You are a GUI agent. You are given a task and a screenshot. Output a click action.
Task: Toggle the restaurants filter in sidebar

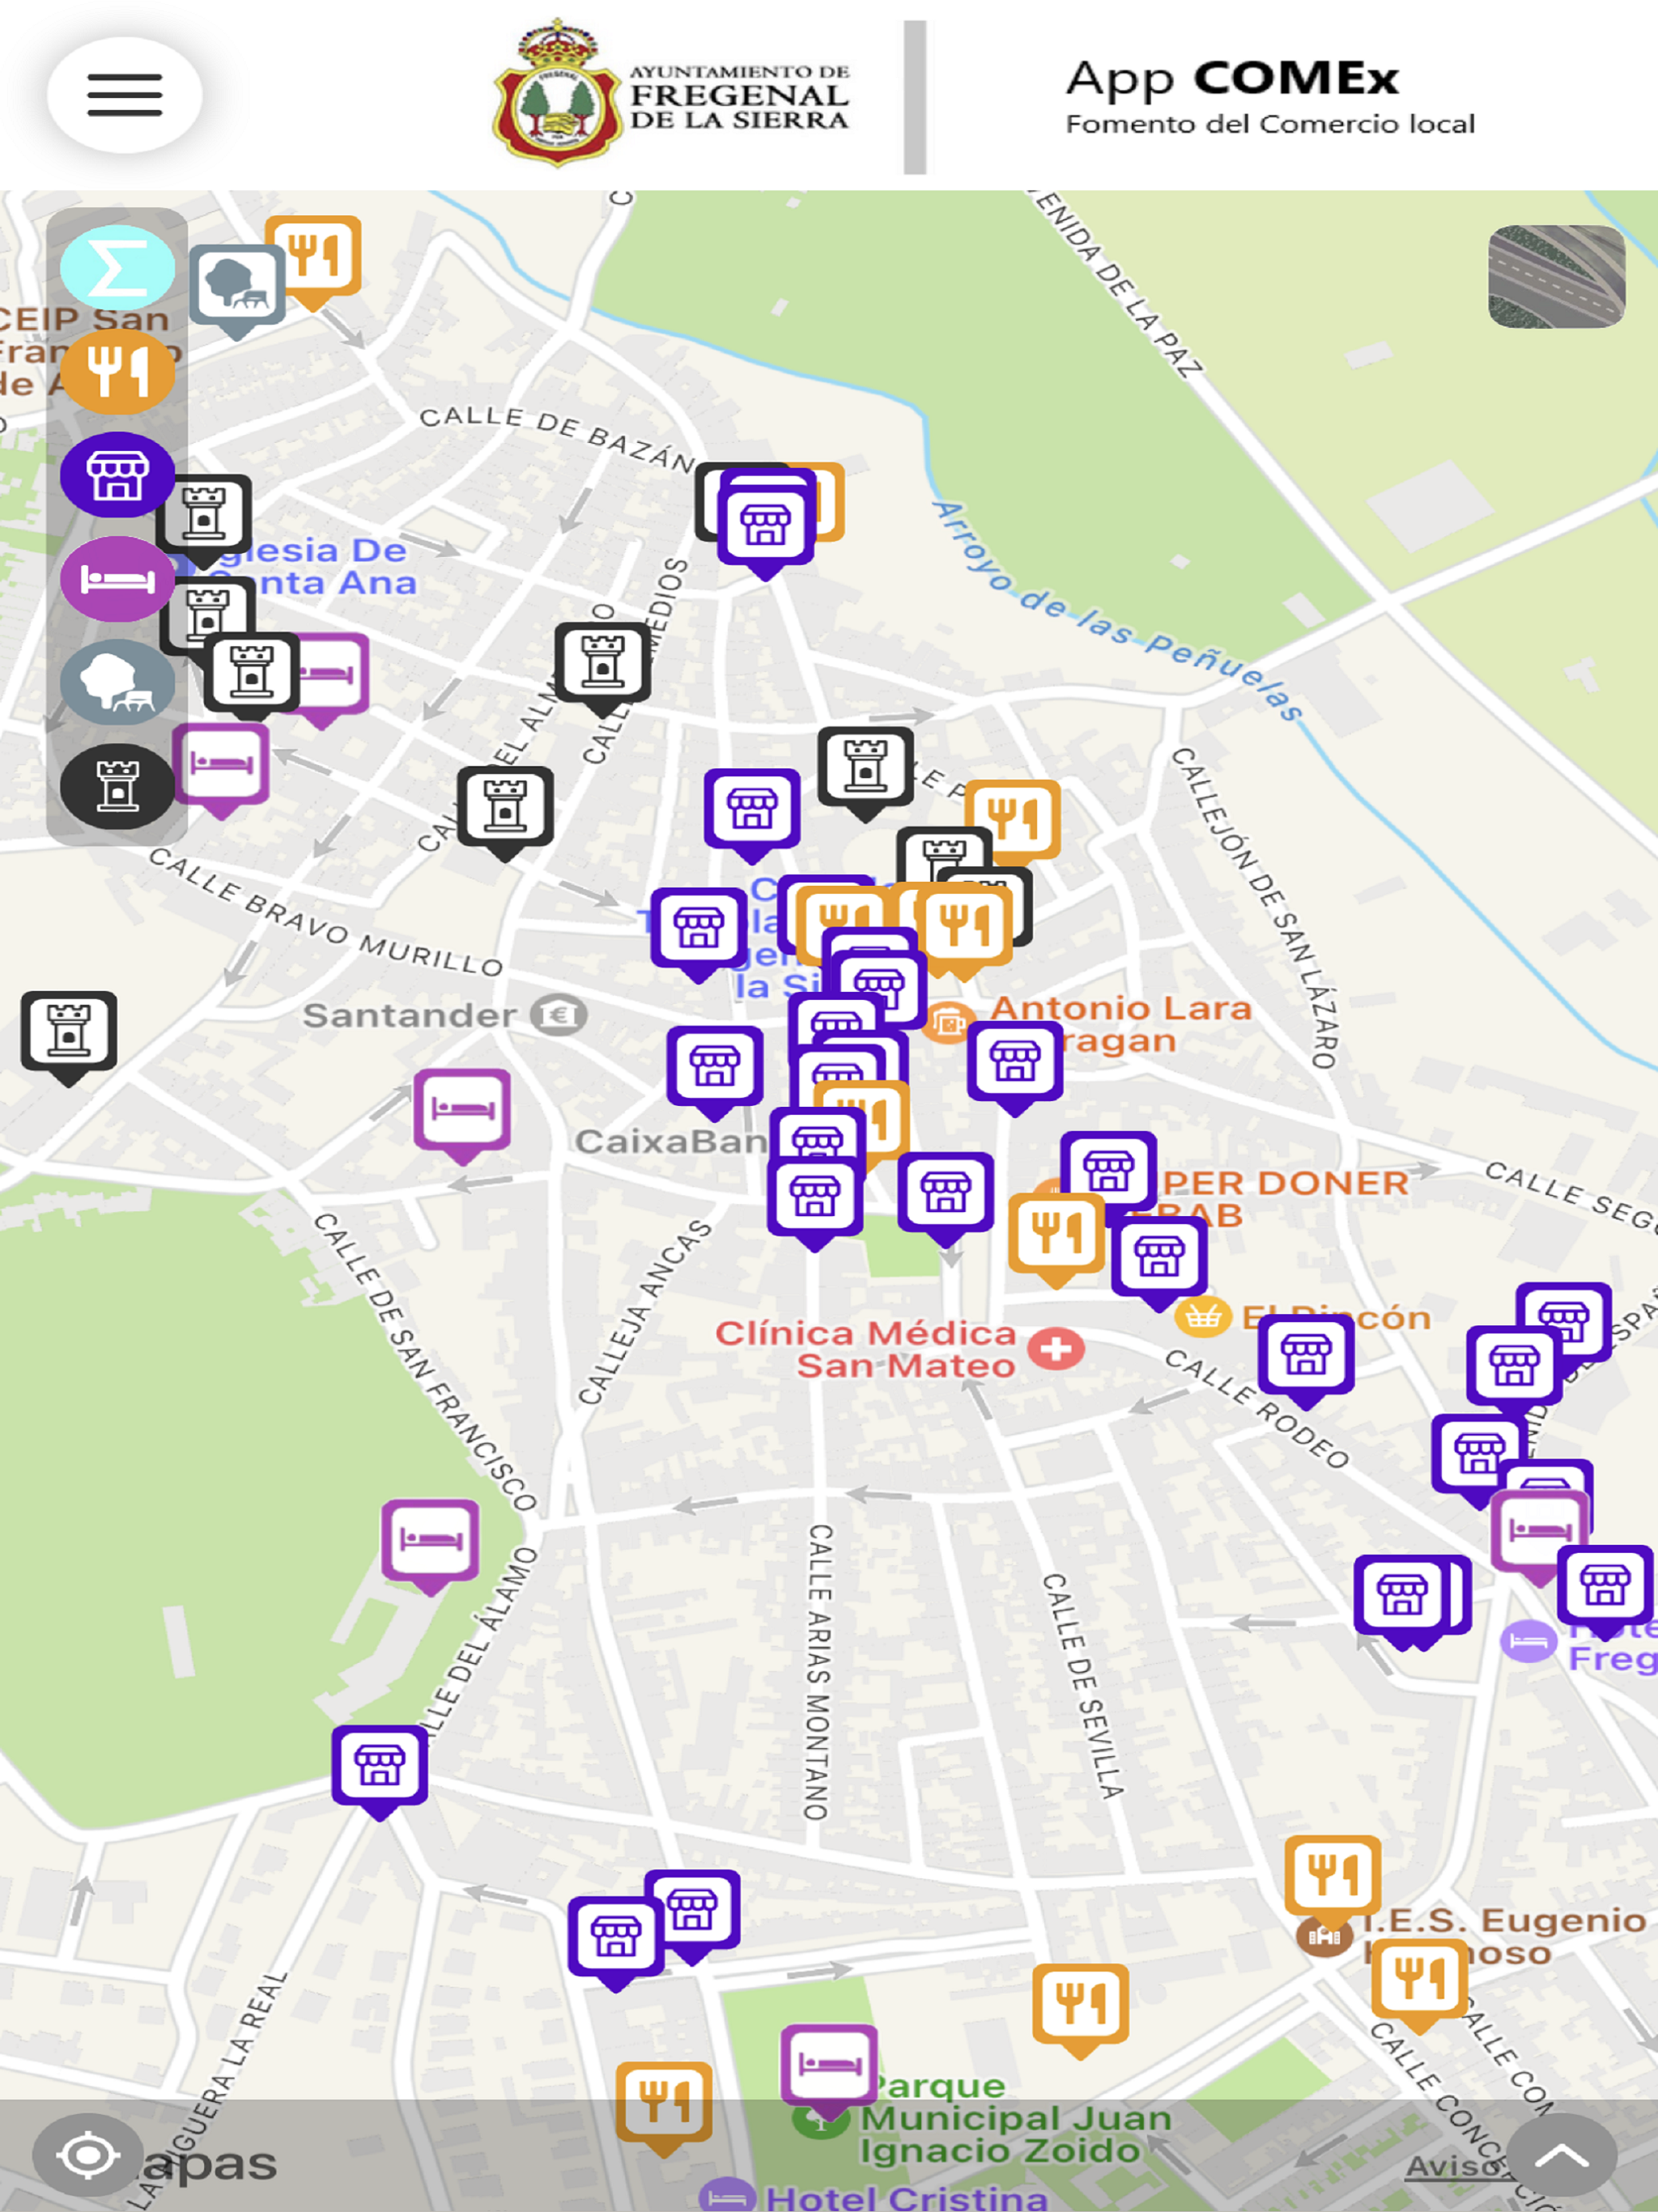117,371
